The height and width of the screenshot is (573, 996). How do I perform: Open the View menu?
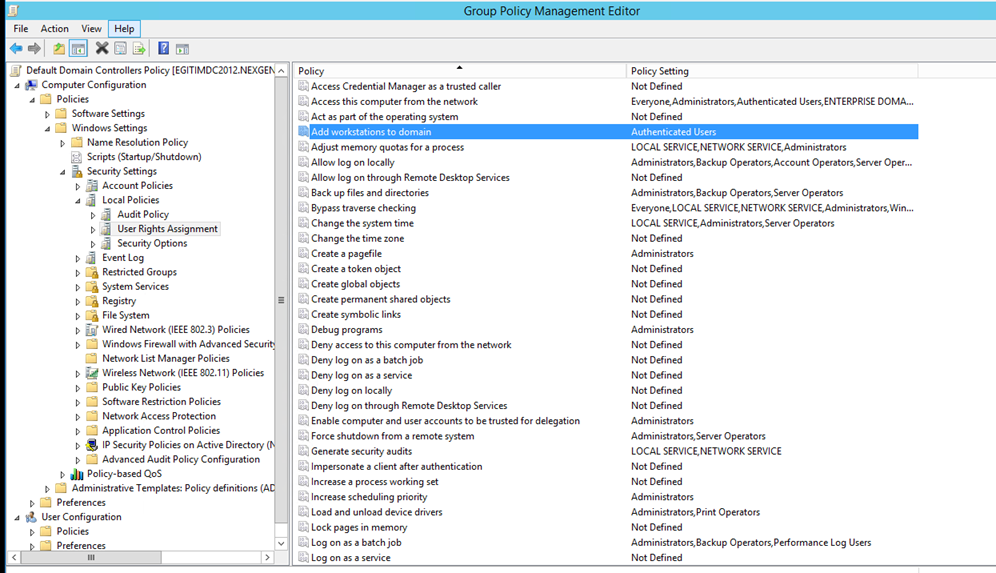coord(91,29)
